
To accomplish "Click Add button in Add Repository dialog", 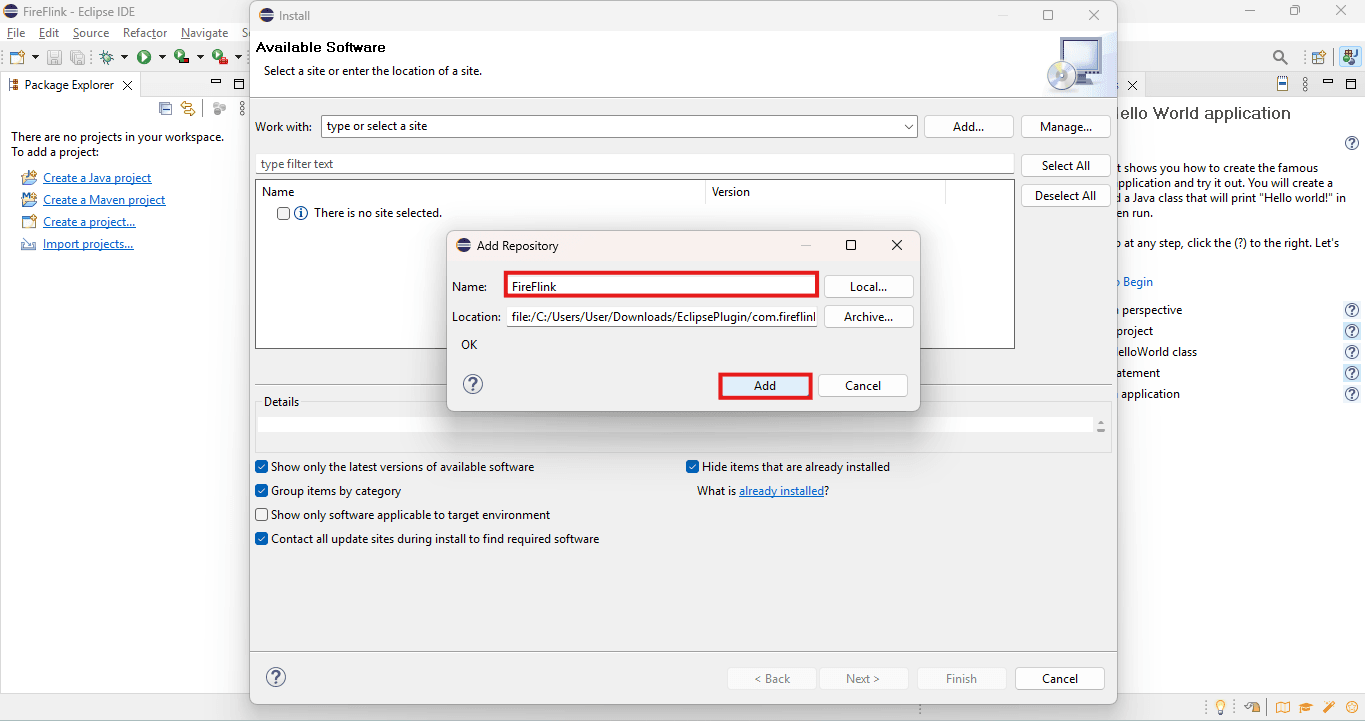I will (x=765, y=386).
